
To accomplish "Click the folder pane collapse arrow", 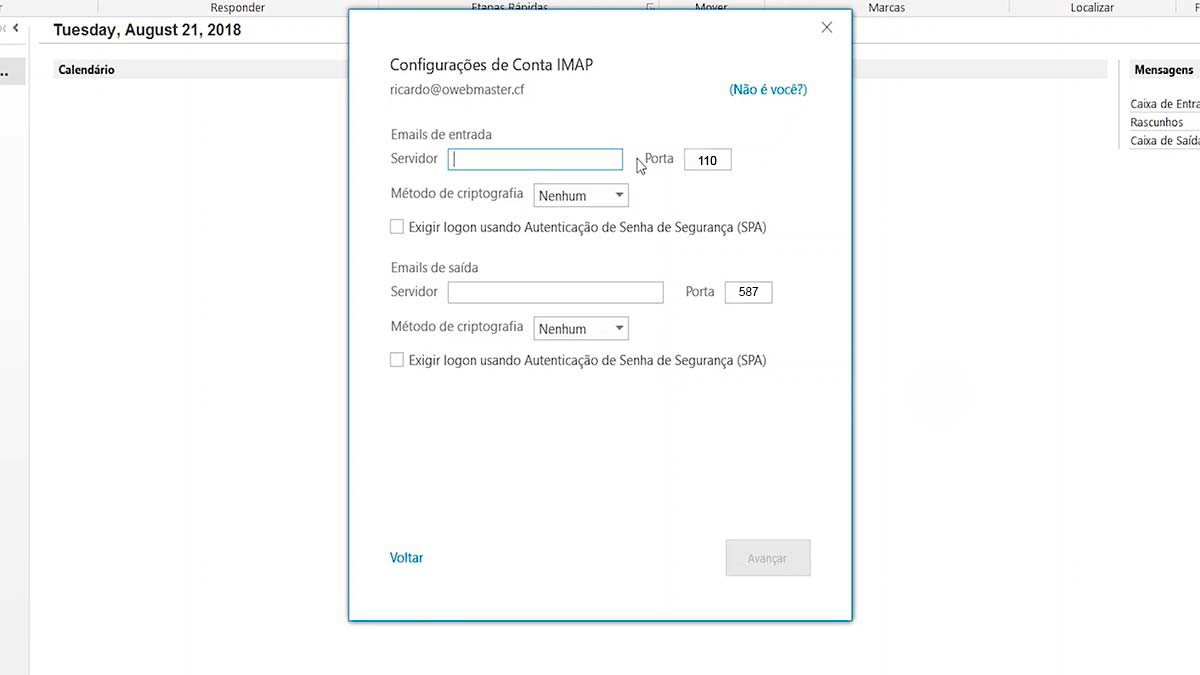I will click(x=15, y=28).
